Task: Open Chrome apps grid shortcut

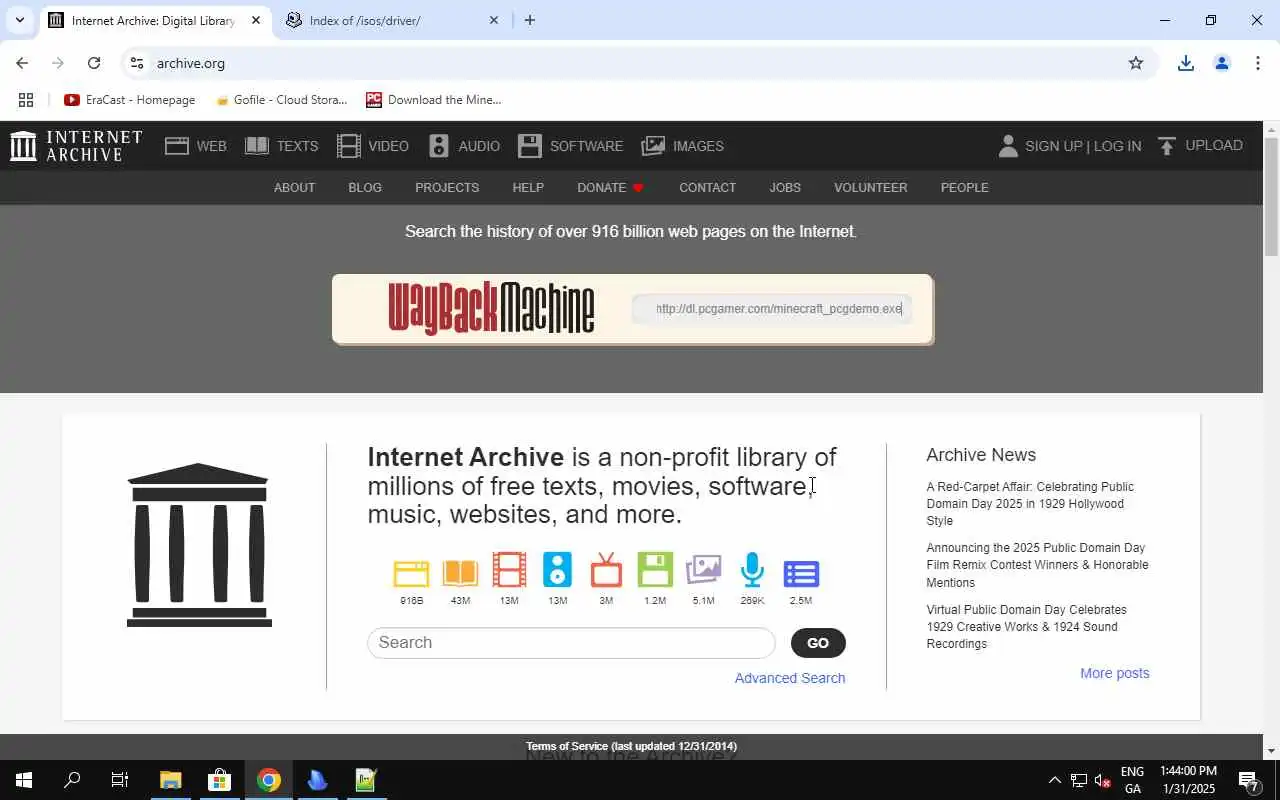Action: click(x=26, y=100)
